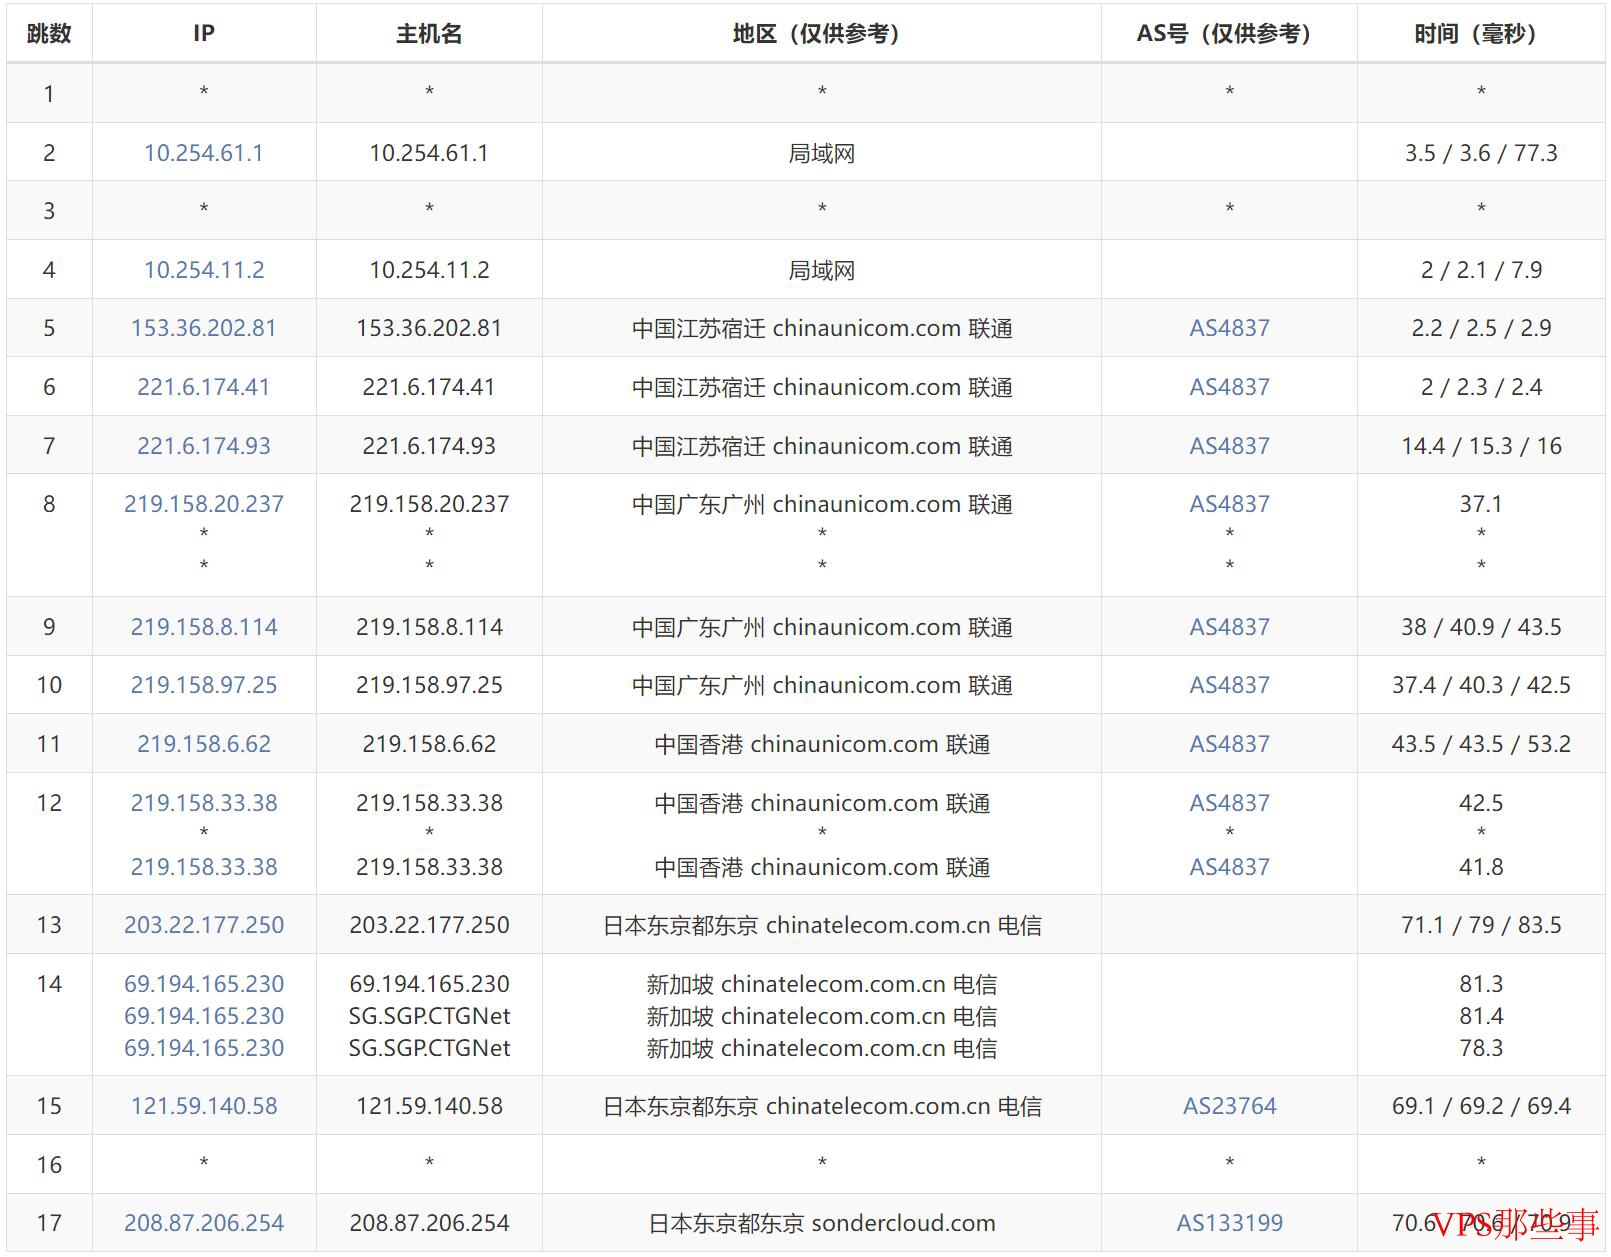Select region 日本东京都东京 sondercloud.com

(x=821, y=1223)
